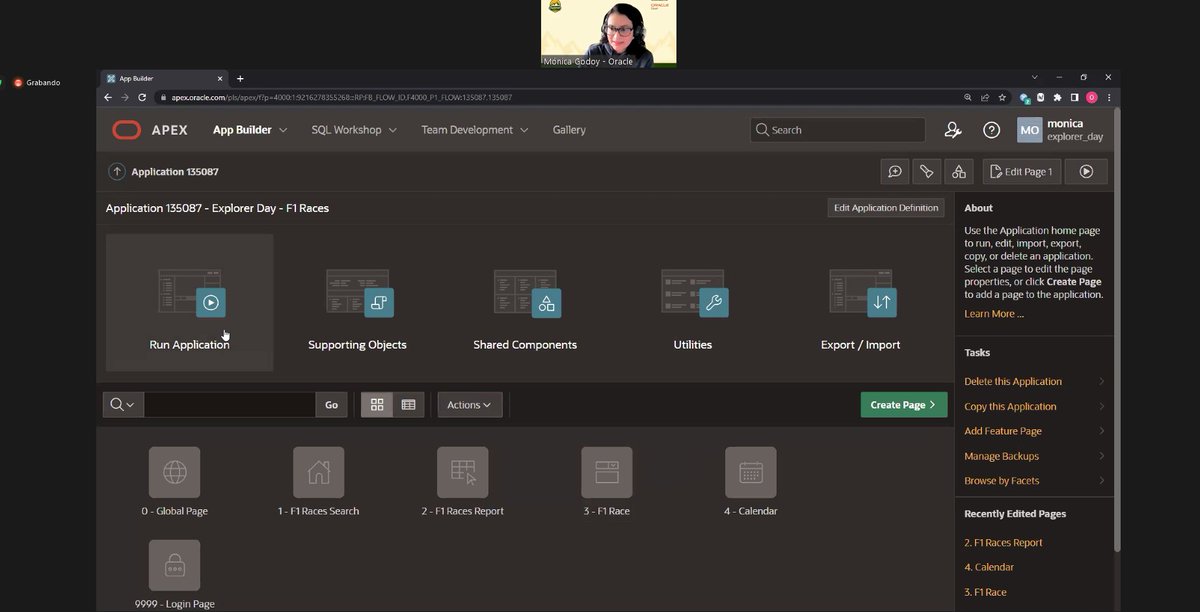1200x612 pixels.
Task: Open Chrome three-dot menu
Action: click(1109, 97)
